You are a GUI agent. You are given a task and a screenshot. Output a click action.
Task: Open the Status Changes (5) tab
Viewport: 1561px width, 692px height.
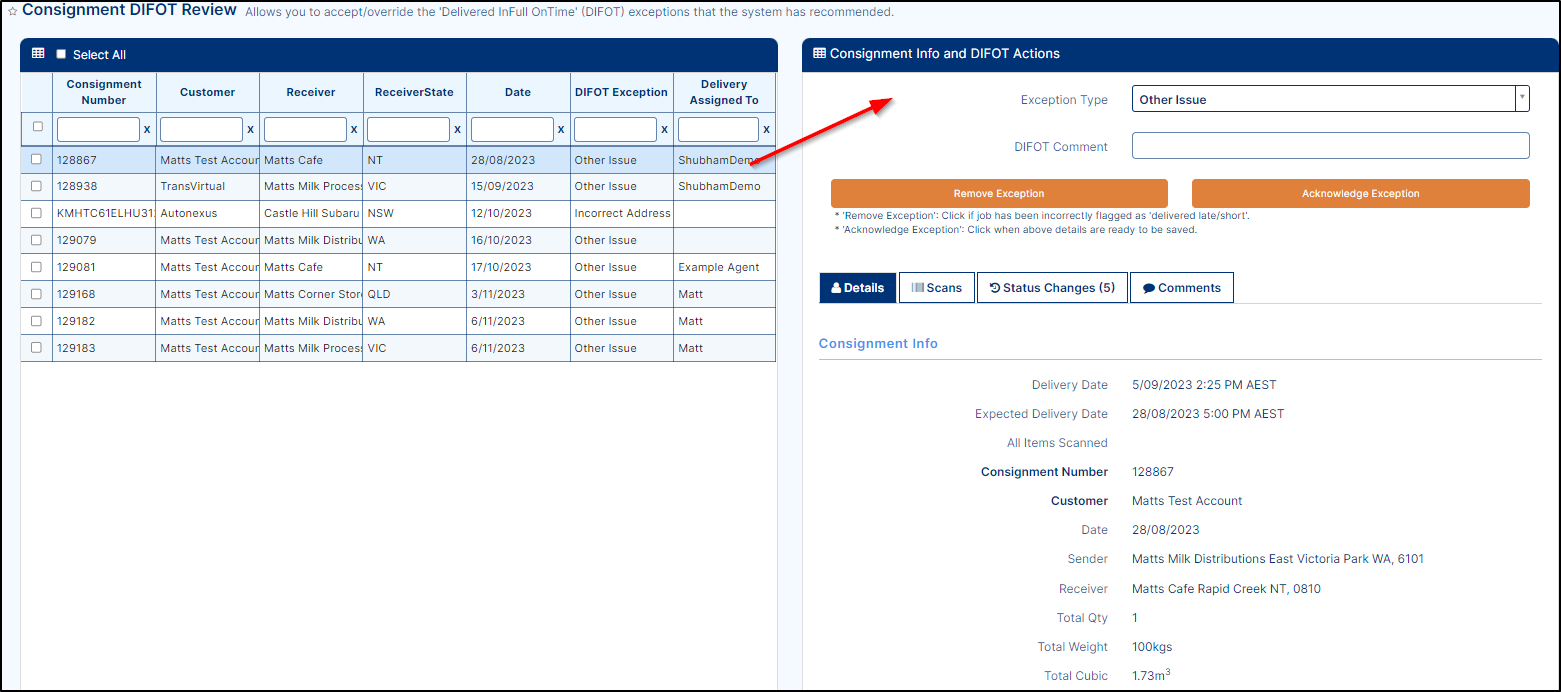click(1051, 288)
